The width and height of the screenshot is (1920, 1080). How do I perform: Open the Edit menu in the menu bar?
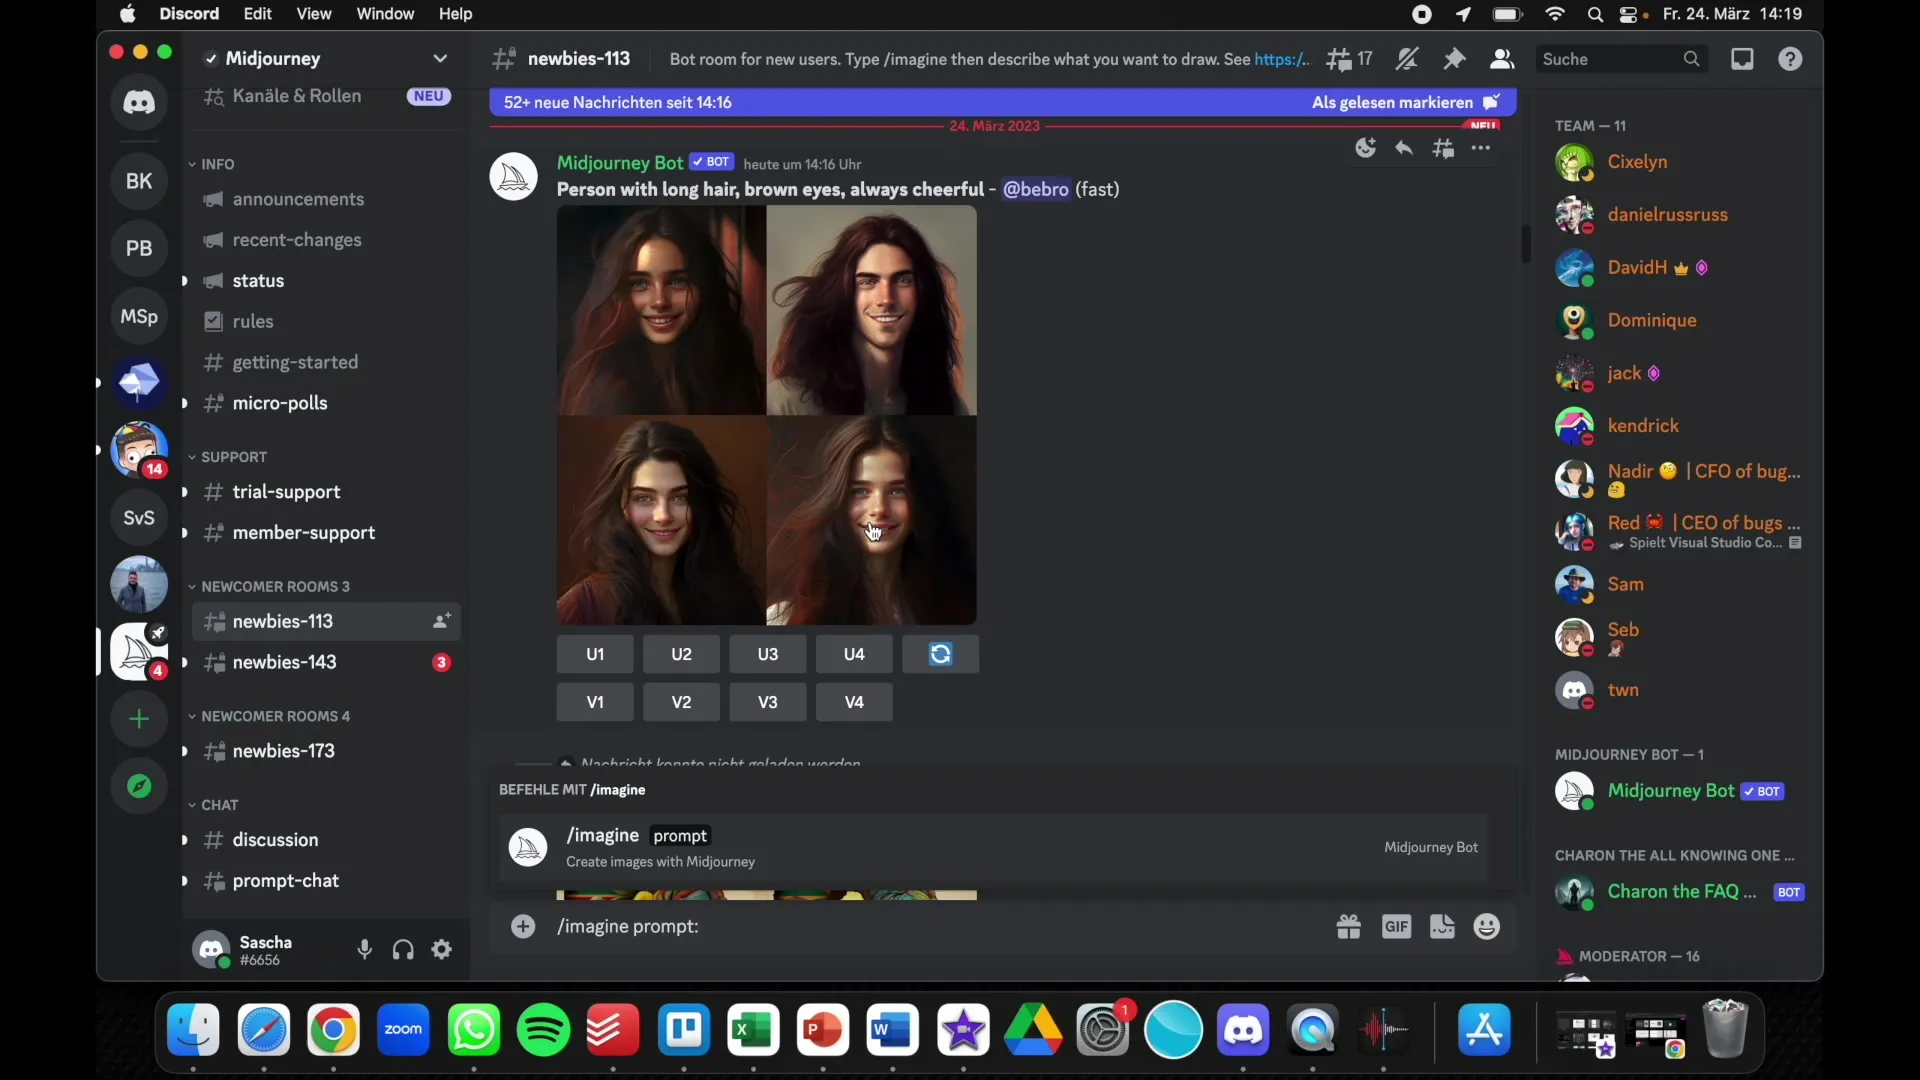[x=258, y=15]
